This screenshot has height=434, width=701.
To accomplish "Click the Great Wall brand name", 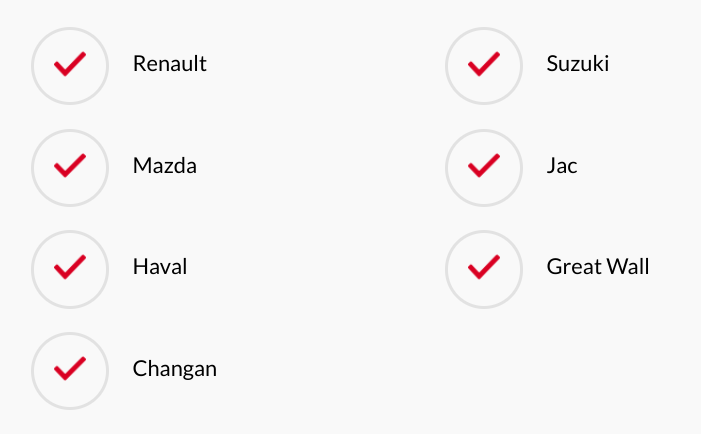I will [x=598, y=267].
